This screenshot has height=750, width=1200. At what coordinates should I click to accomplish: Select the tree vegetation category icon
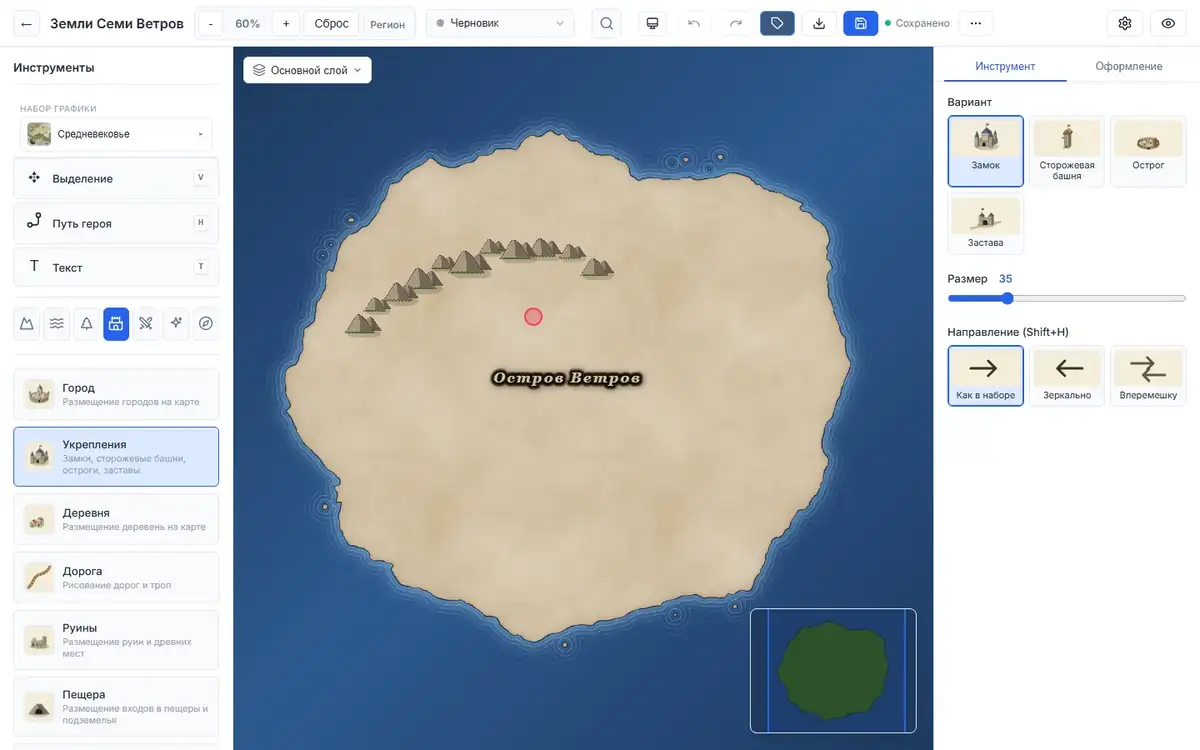[86, 323]
